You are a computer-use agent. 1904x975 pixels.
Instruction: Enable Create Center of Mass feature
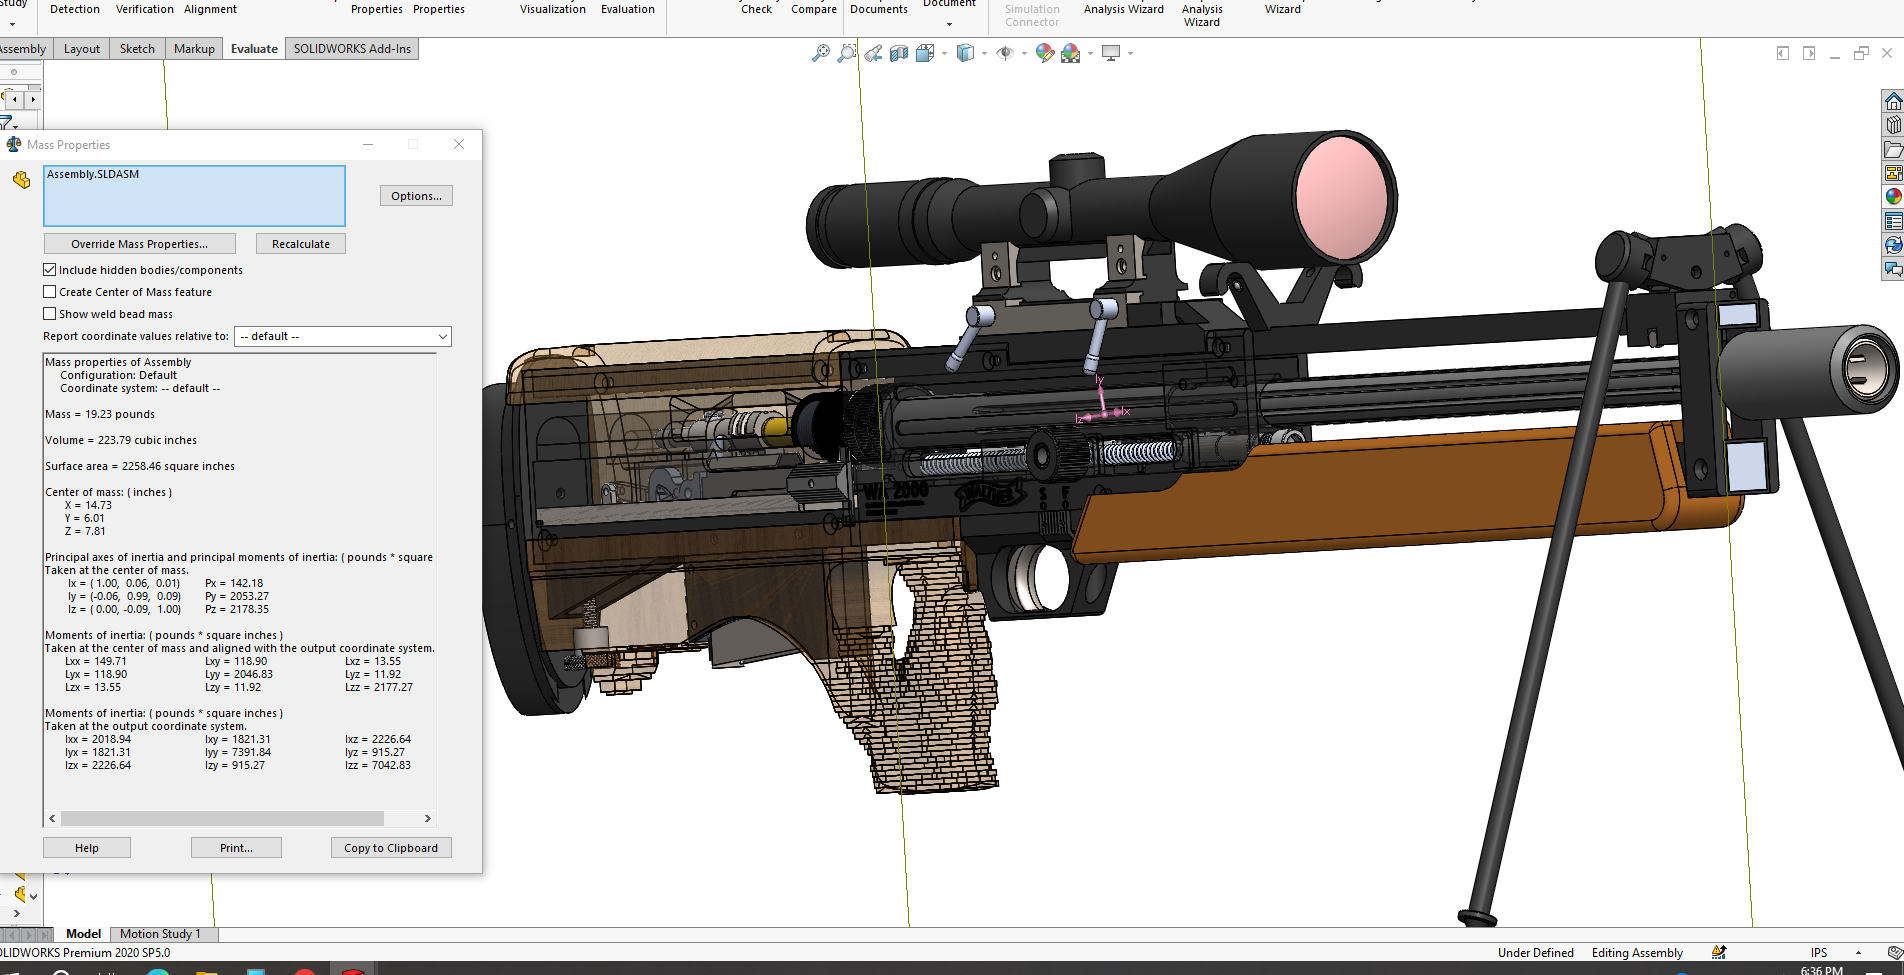50,292
